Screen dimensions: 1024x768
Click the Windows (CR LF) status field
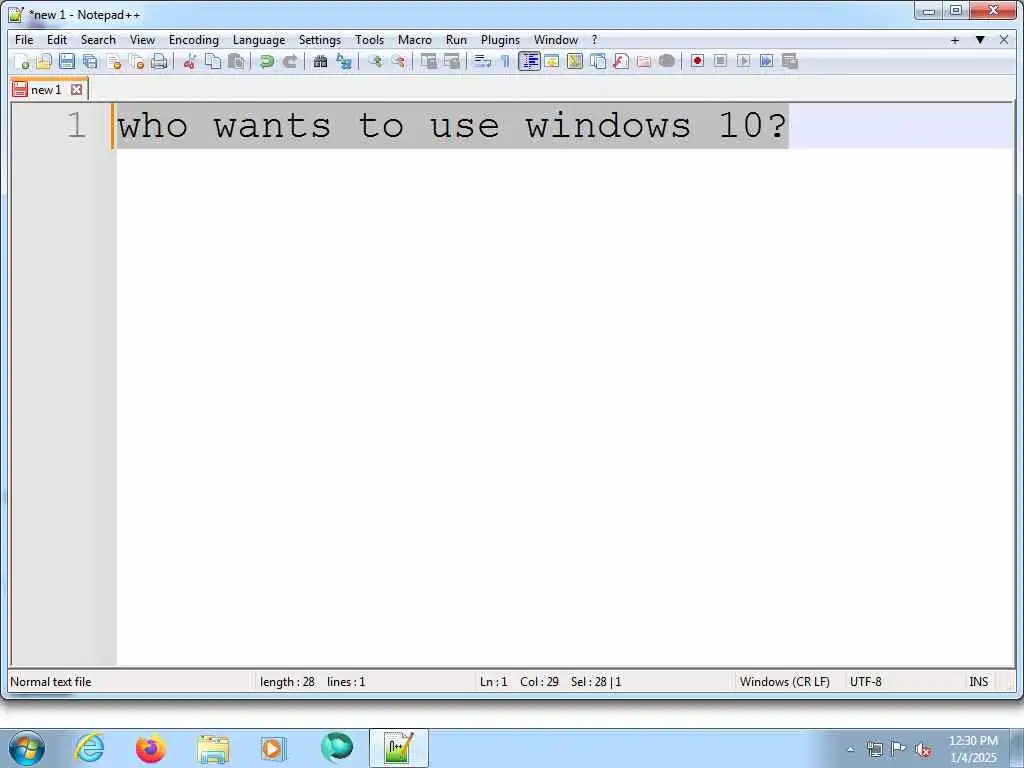[784, 682]
